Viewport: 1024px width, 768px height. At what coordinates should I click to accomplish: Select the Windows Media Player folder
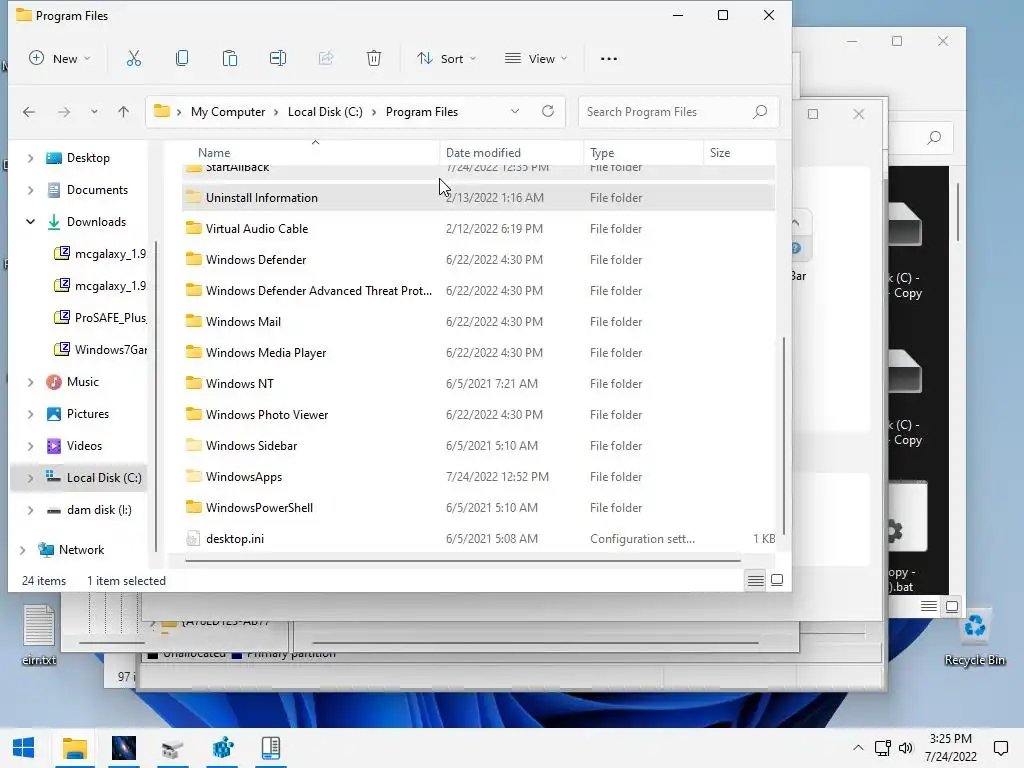click(x=479, y=353)
